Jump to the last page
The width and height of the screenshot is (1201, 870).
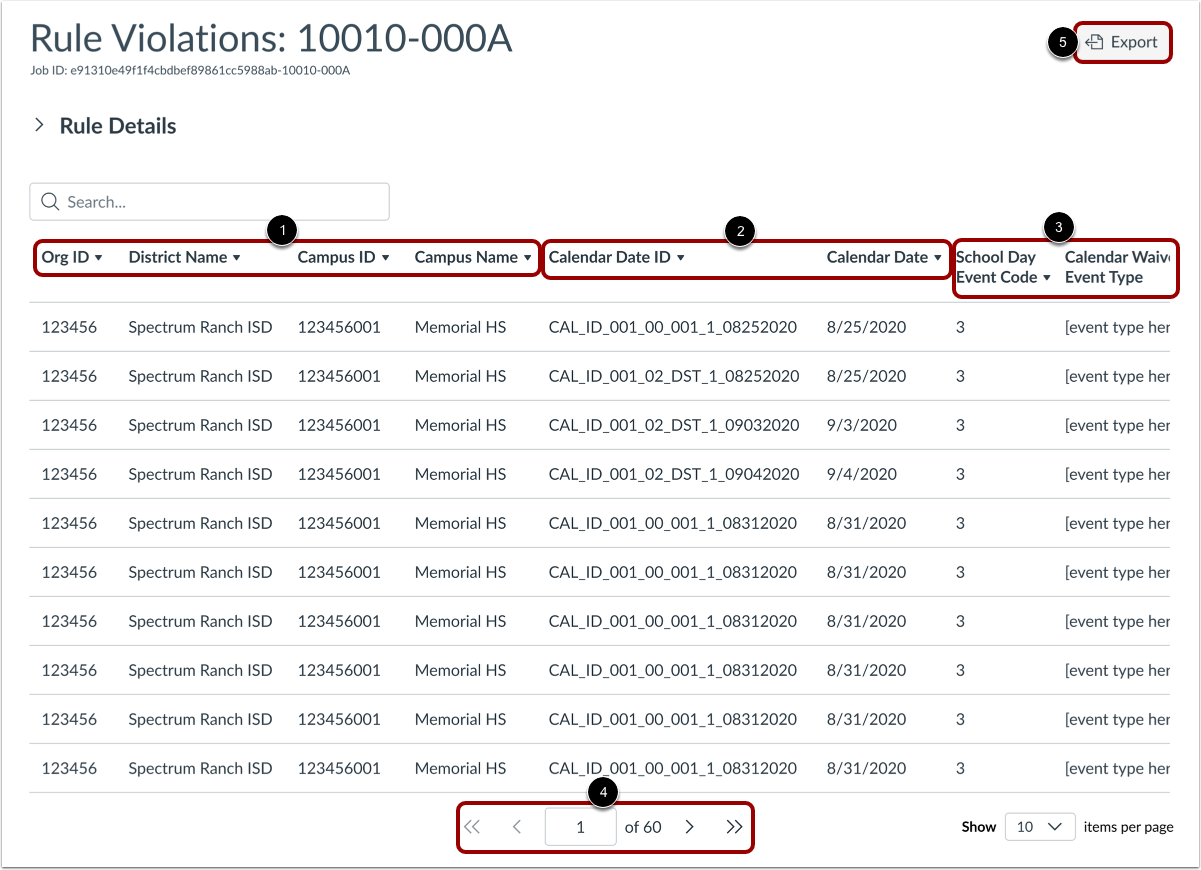(x=734, y=827)
